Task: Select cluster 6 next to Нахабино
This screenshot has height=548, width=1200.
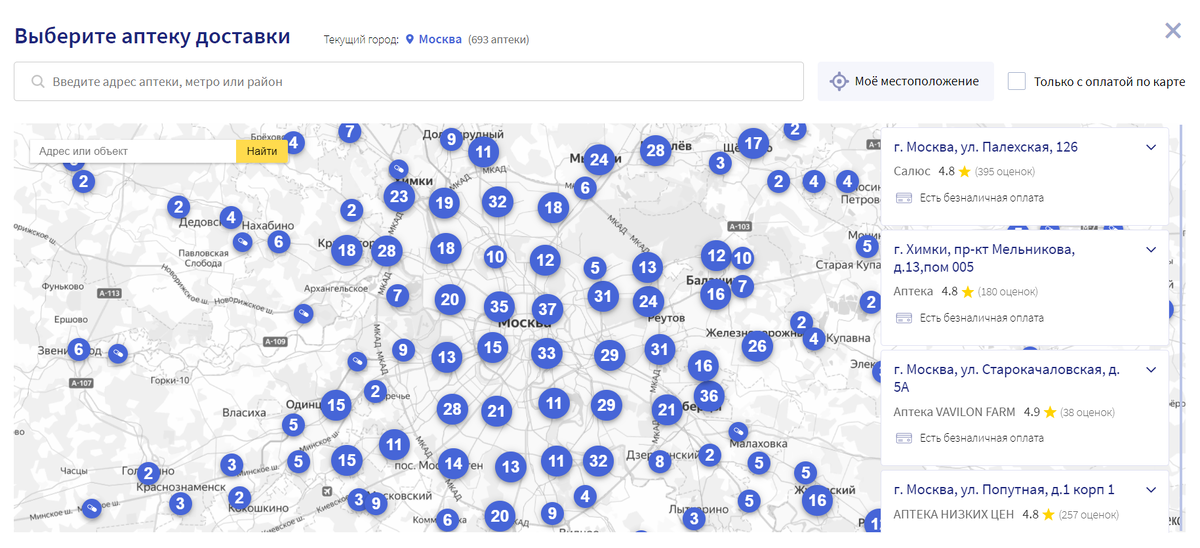Action: tap(279, 241)
